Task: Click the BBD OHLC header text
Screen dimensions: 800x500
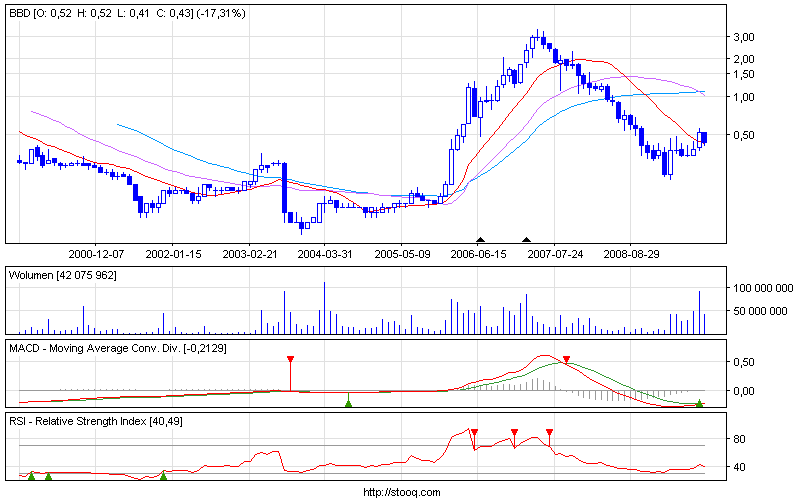Action: [128, 14]
